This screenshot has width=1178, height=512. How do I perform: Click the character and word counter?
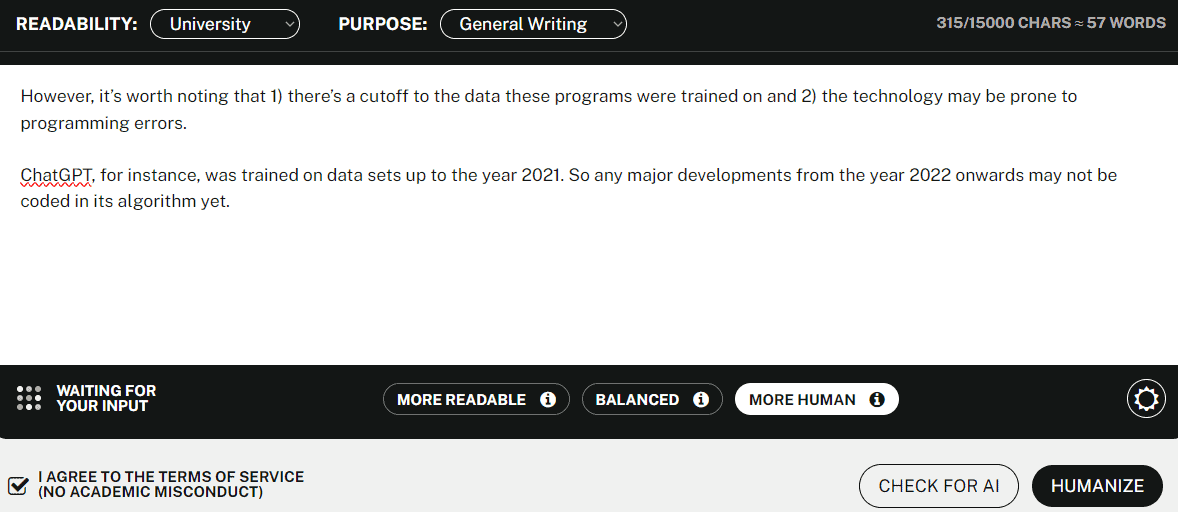pyautogui.click(x=1051, y=23)
